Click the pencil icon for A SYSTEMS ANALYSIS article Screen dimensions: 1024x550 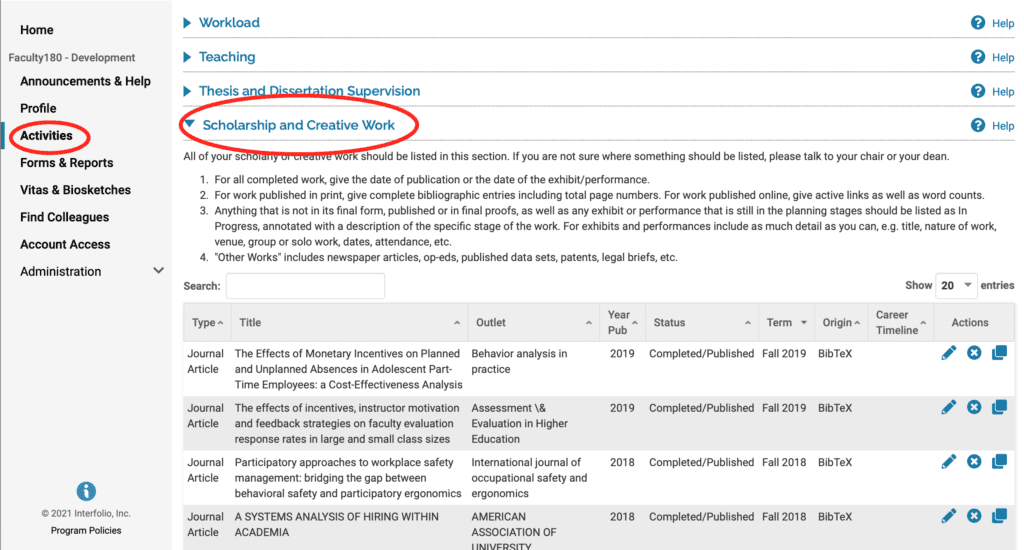[x=948, y=516]
